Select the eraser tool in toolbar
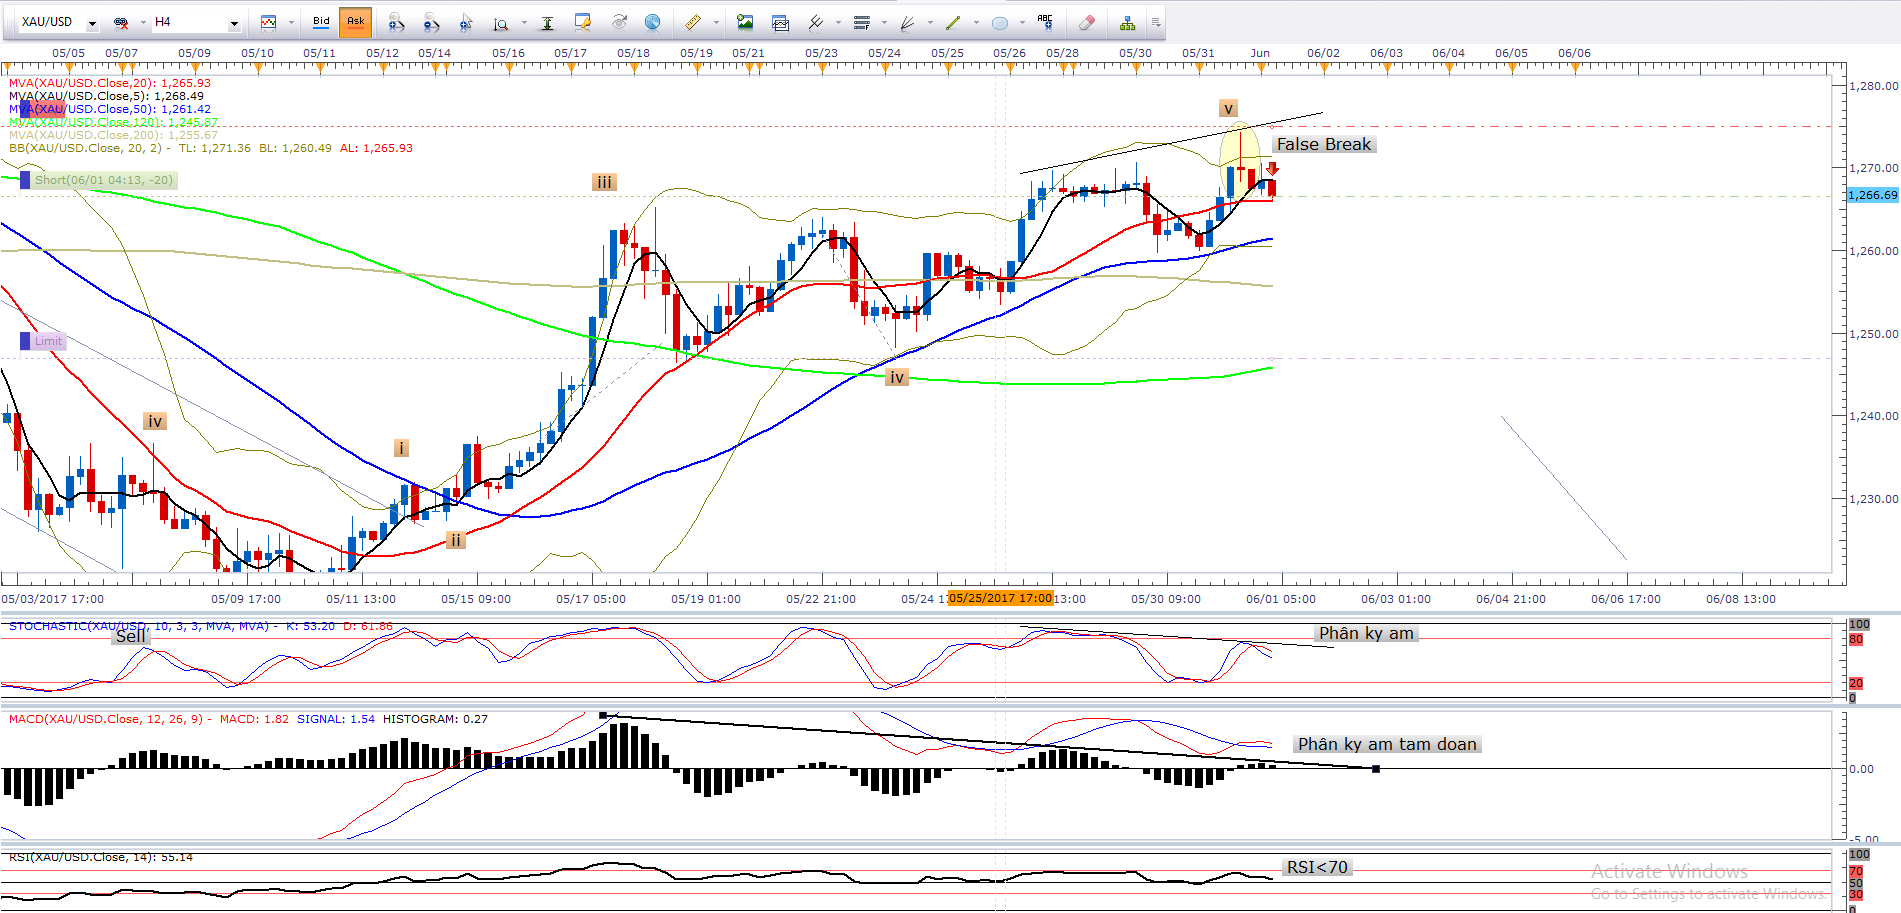1901x913 pixels. [x=1086, y=22]
